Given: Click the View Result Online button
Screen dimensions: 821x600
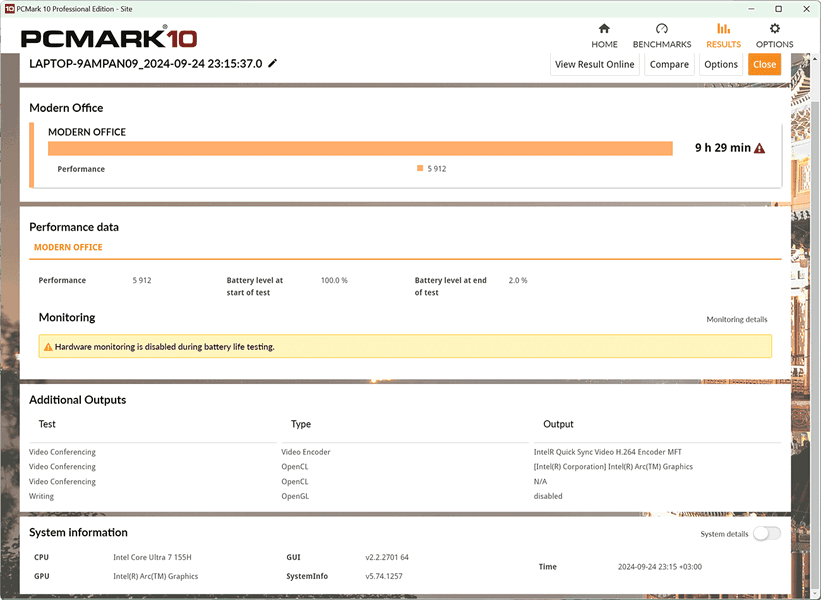Looking at the screenshot, I should coord(594,64).
